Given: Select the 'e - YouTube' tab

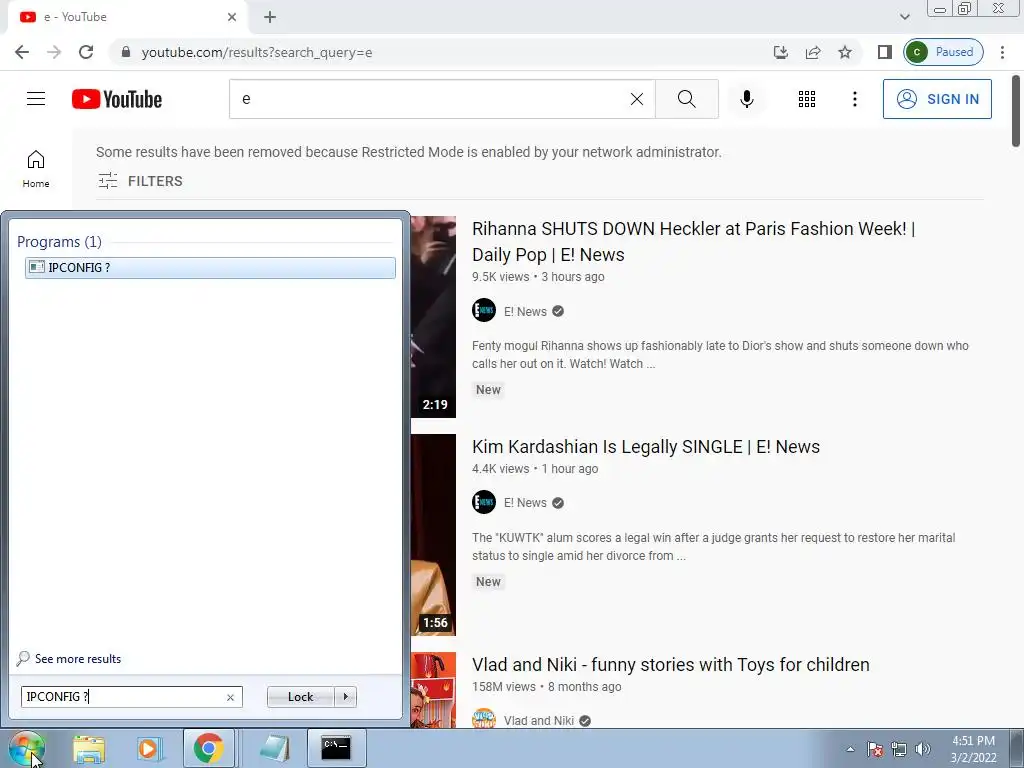Looking at the screenshot, I should (127, 17).
